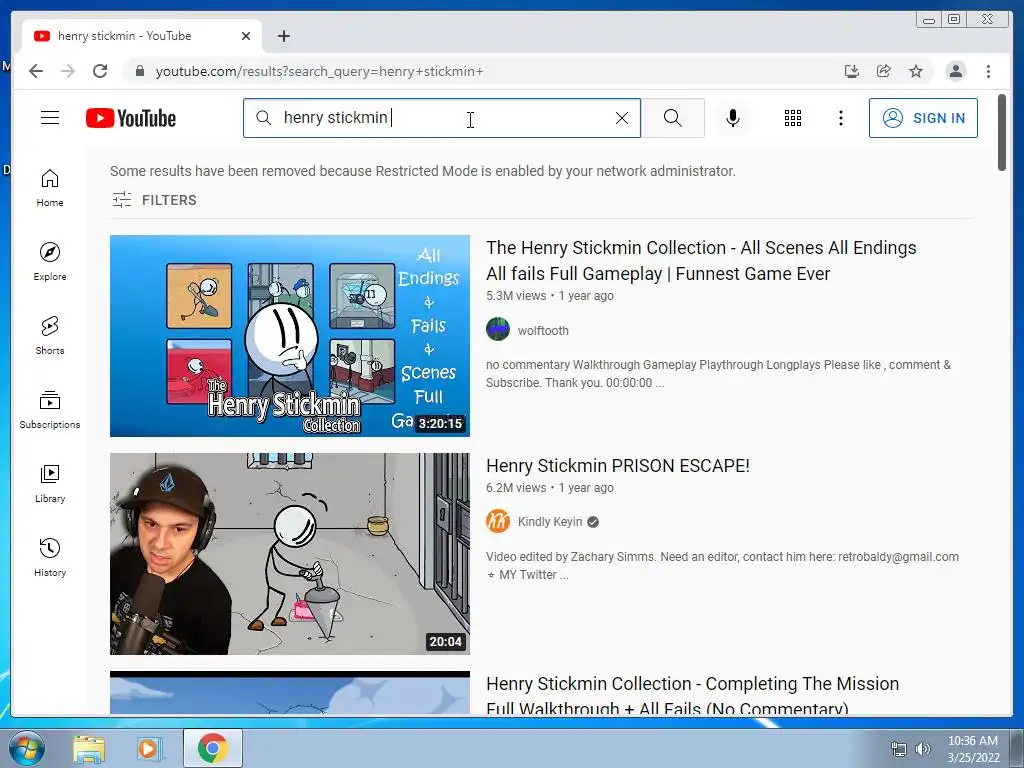Visit wolftooth channel name
This screenshot has height=768, width=1024.
coord(543,330)
